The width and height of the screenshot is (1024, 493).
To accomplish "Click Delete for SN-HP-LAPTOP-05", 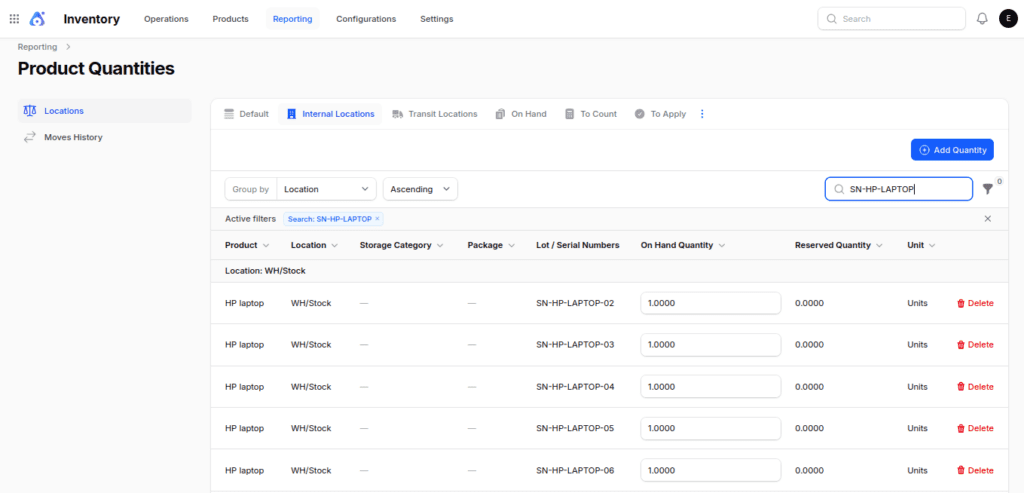I will click(x=975, y=428).
